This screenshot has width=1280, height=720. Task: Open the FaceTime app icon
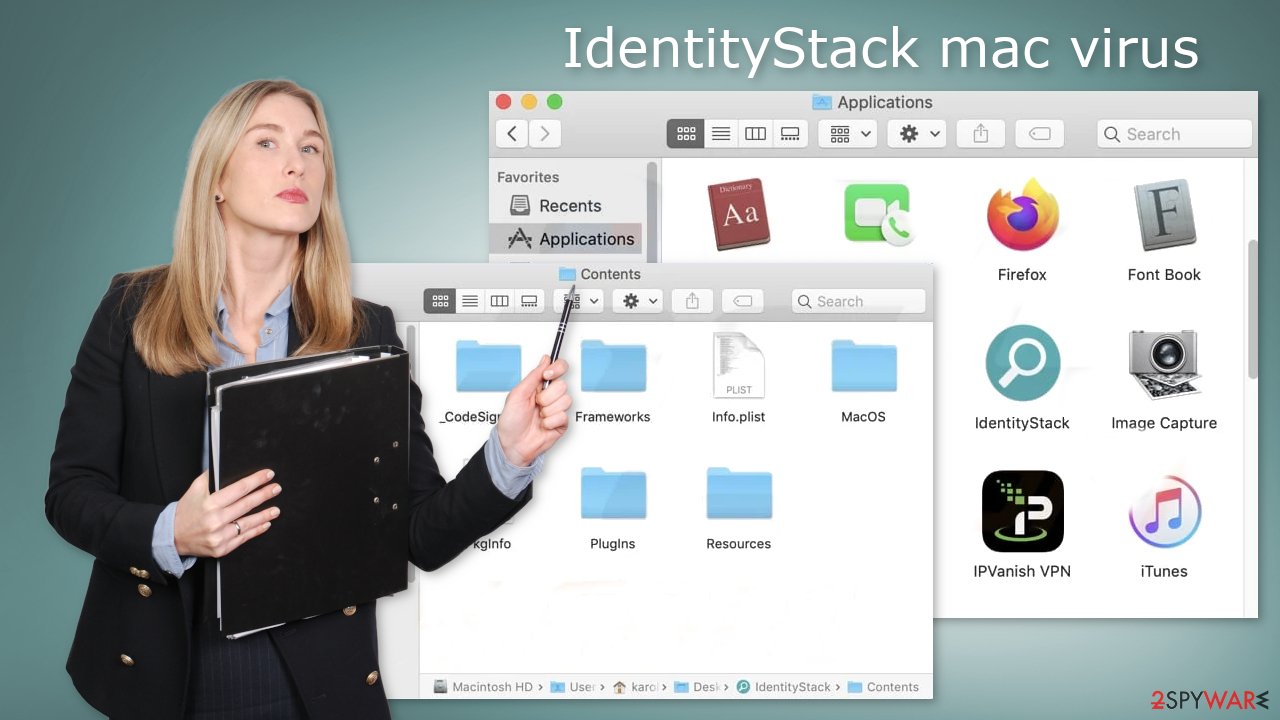pos(878,214)
